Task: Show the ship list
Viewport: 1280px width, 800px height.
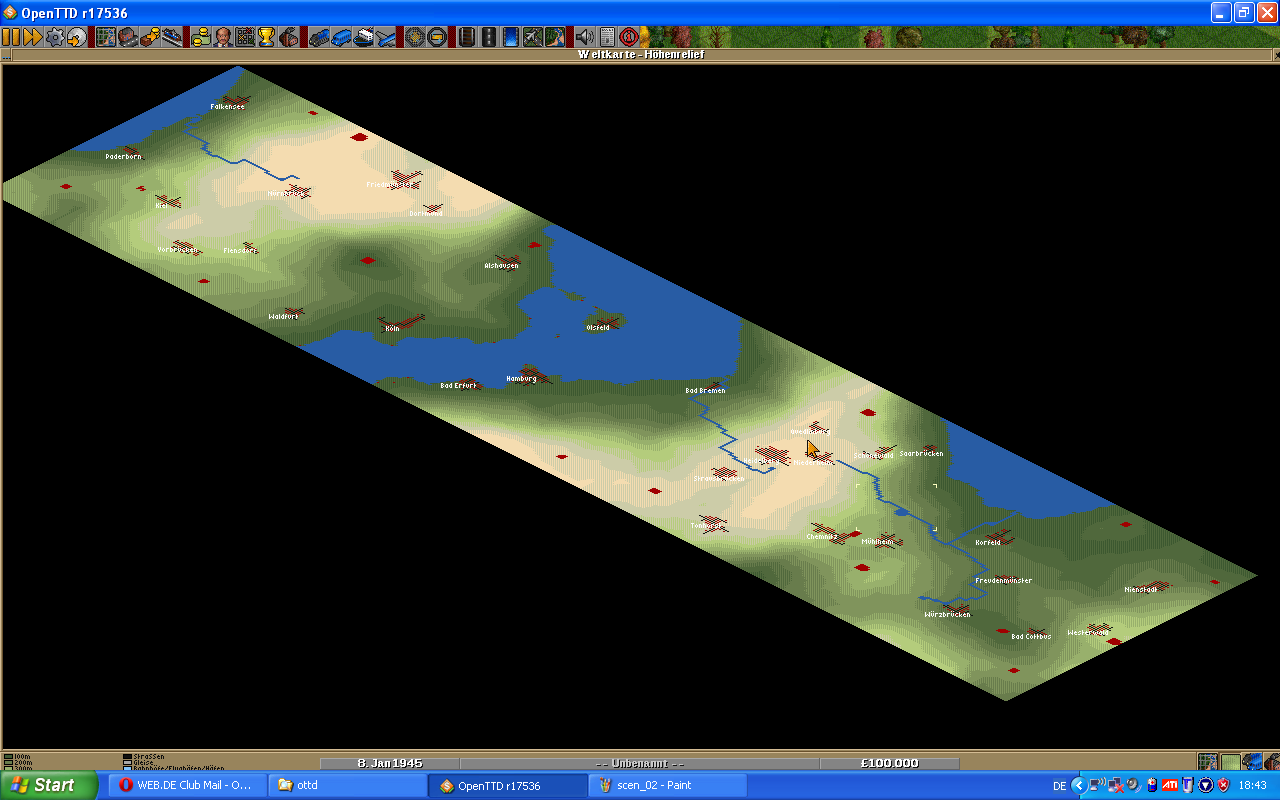Action: (363, 37)
